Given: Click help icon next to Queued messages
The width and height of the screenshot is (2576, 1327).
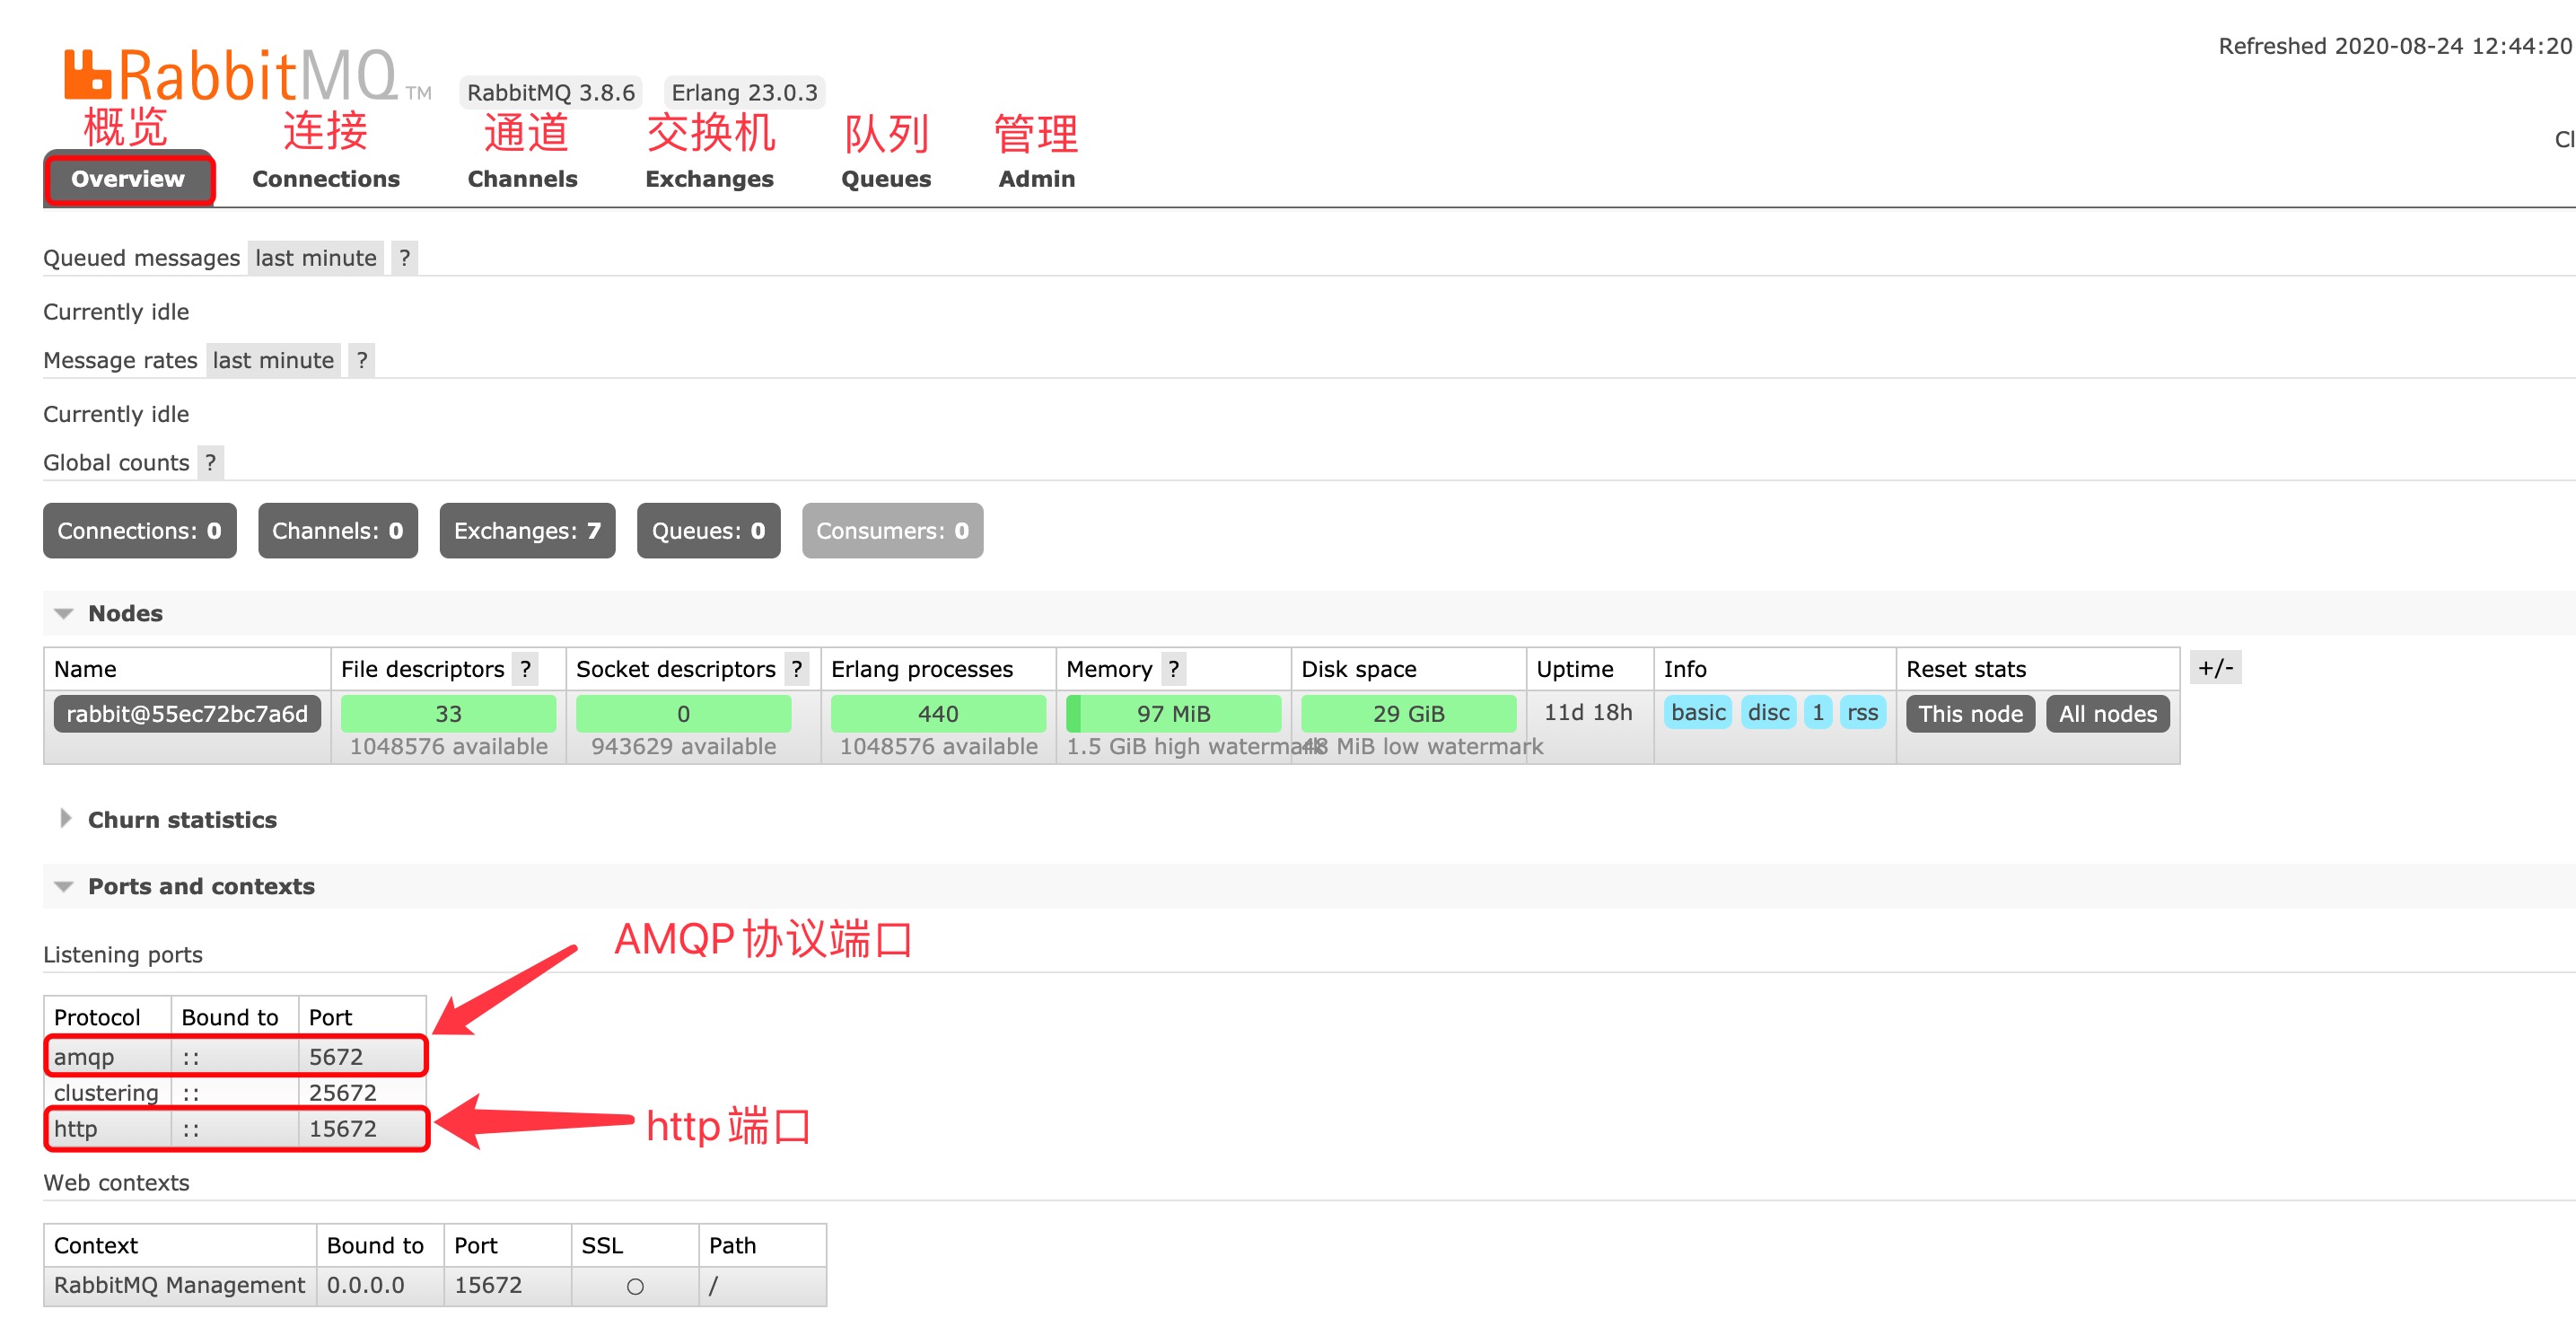Looking at the screenshot, I should [404, 258].
